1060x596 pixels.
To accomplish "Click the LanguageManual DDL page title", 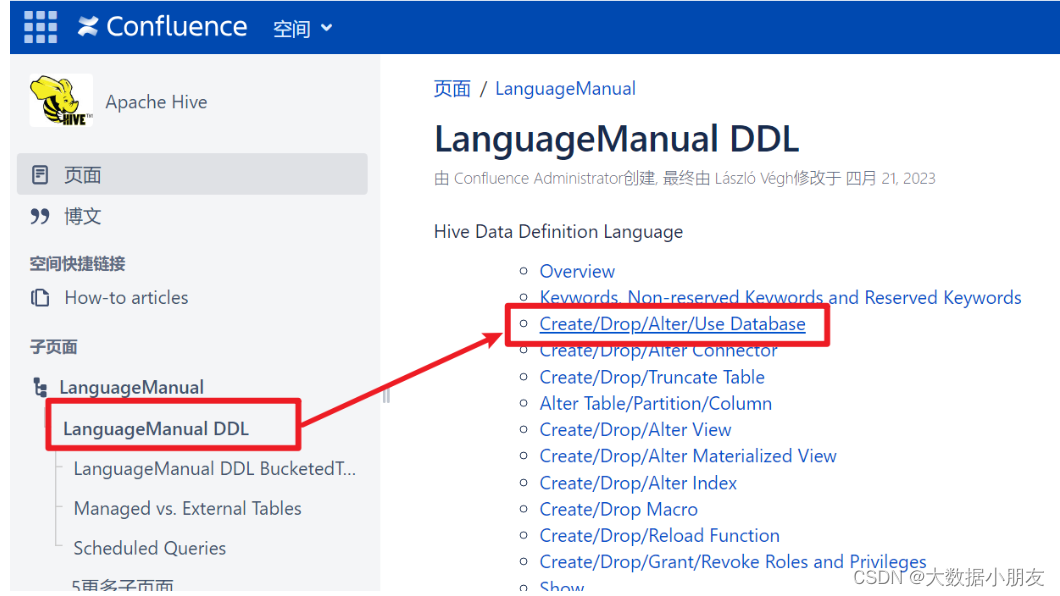I will (x=616, y=139).
